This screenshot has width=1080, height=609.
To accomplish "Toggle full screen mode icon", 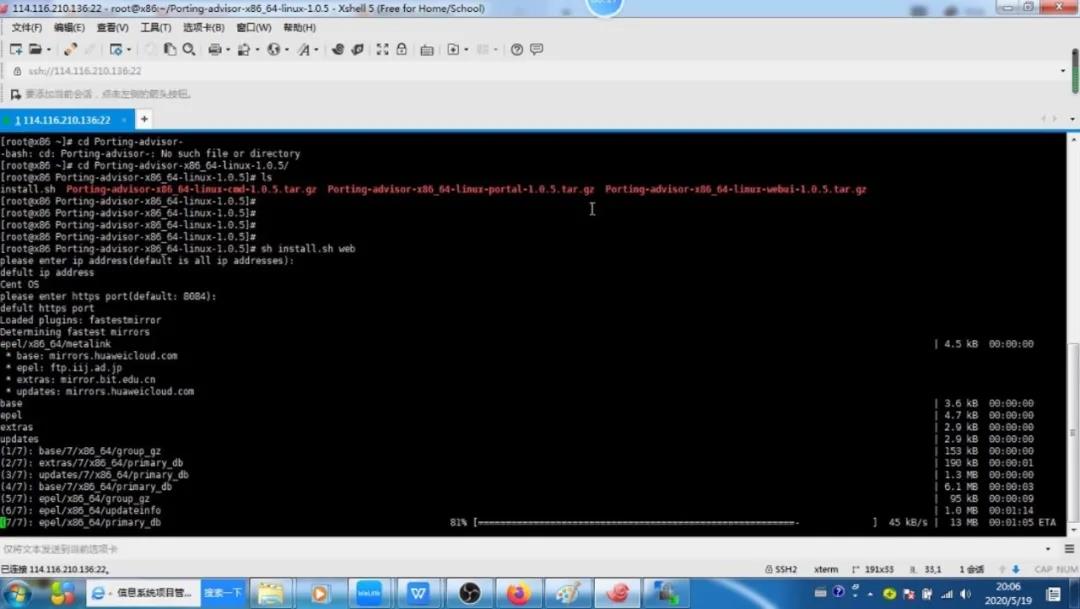I will coord(382,49).
